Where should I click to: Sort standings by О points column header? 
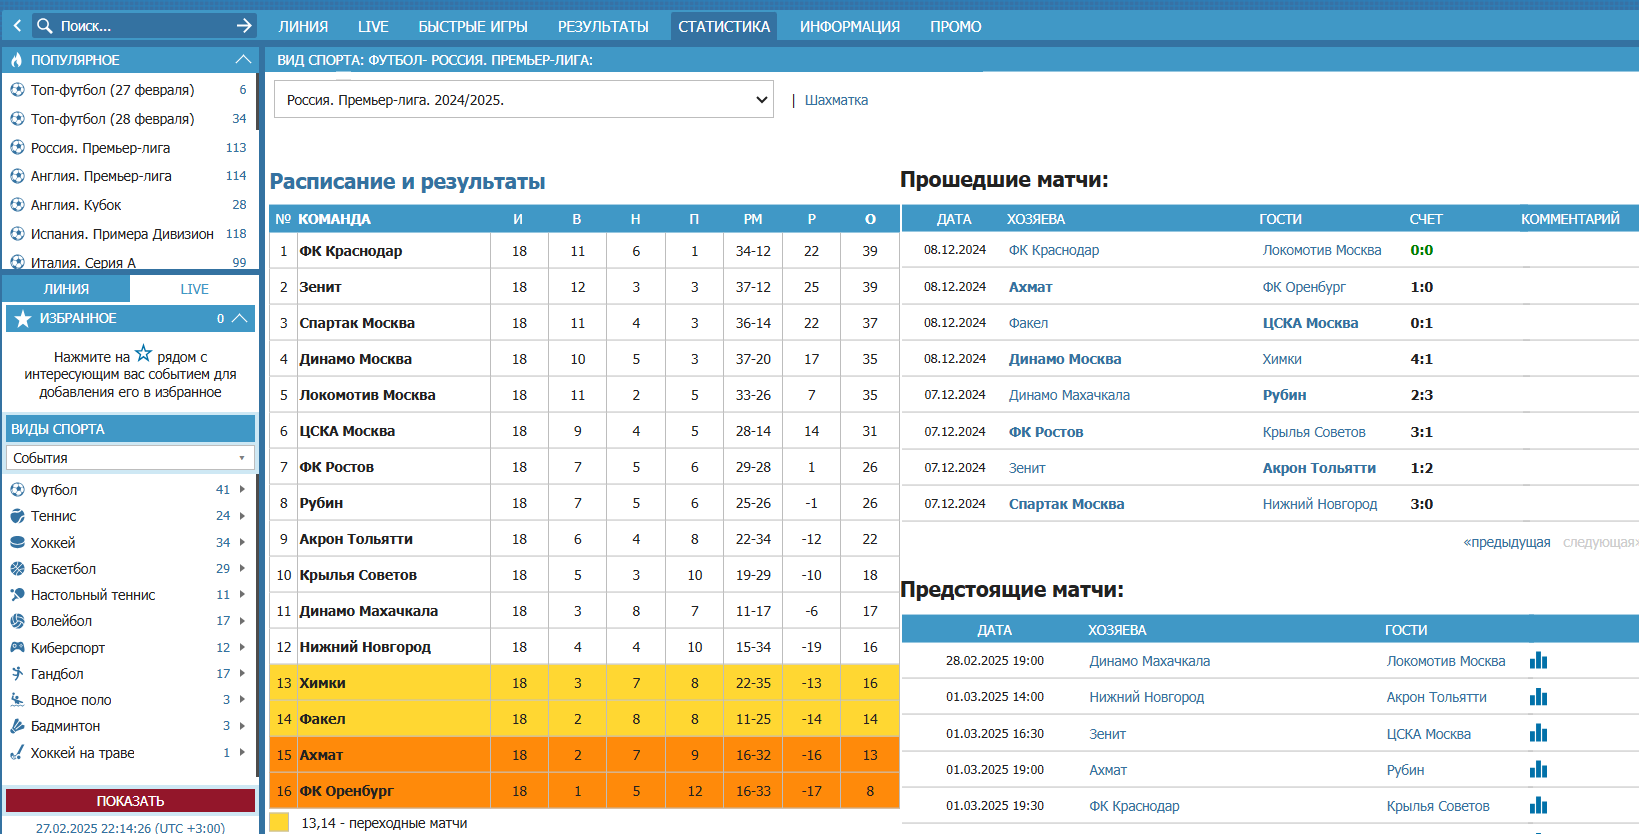pos(870,219)
